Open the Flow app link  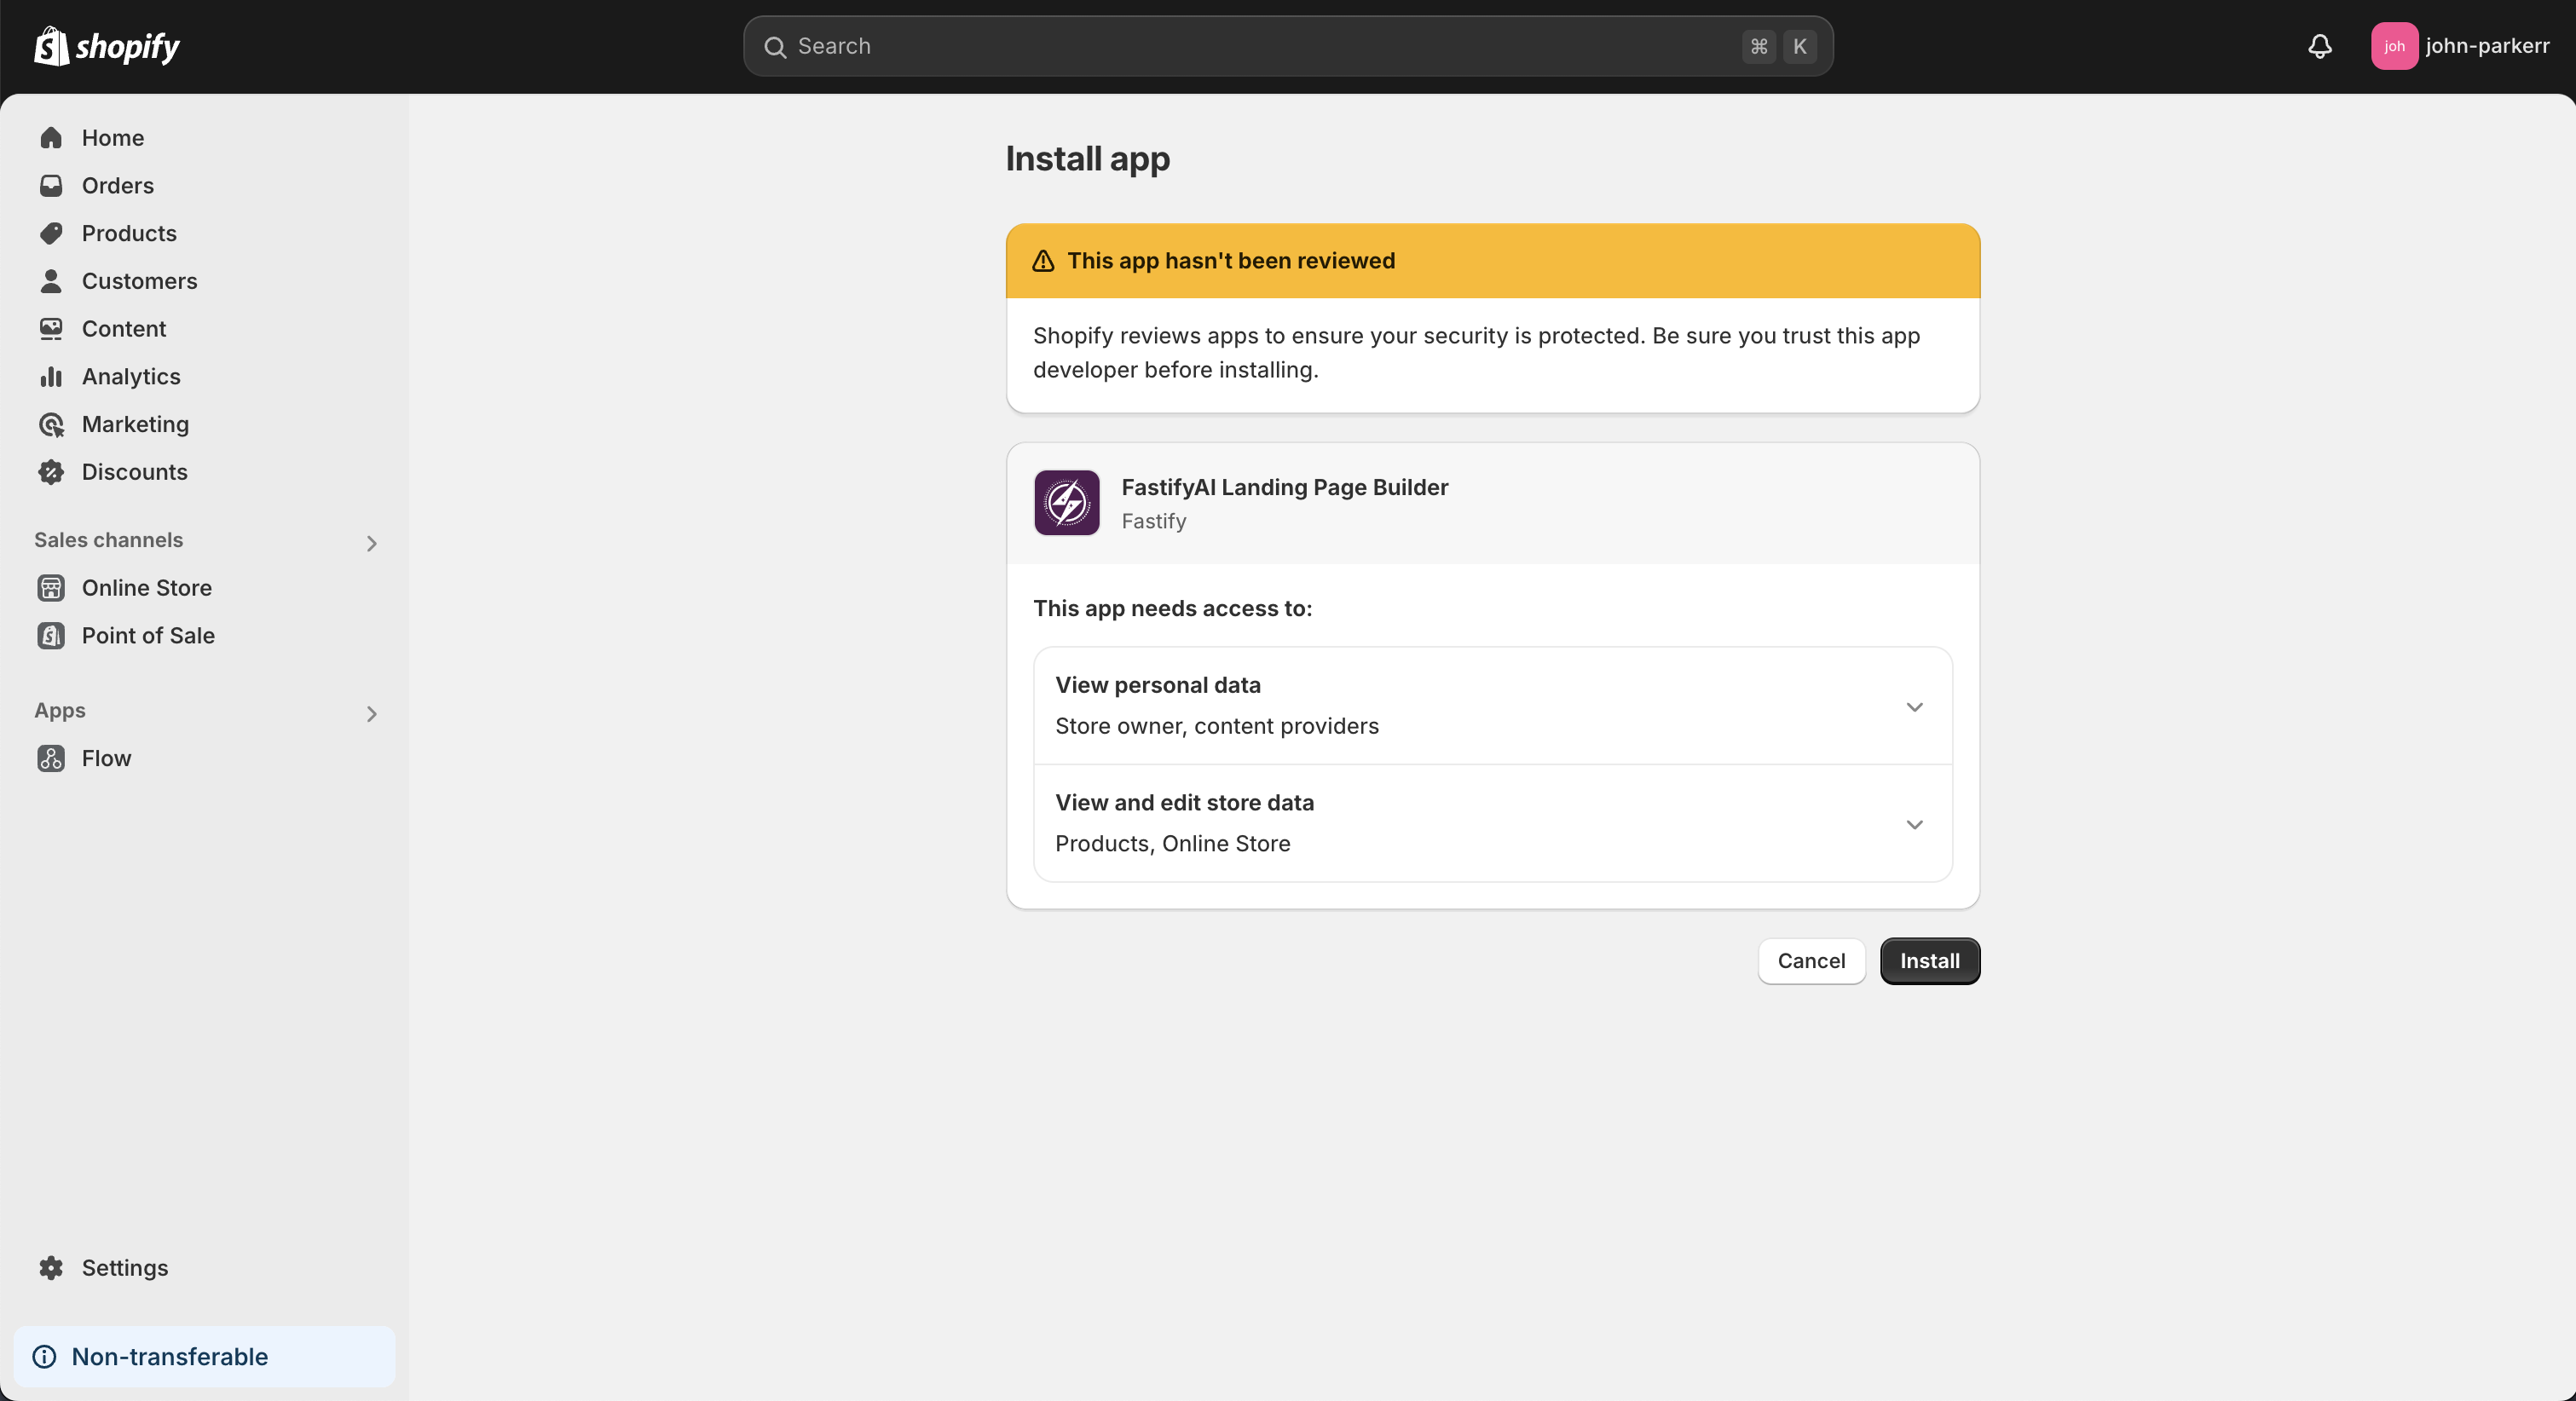tap(106, 759)
